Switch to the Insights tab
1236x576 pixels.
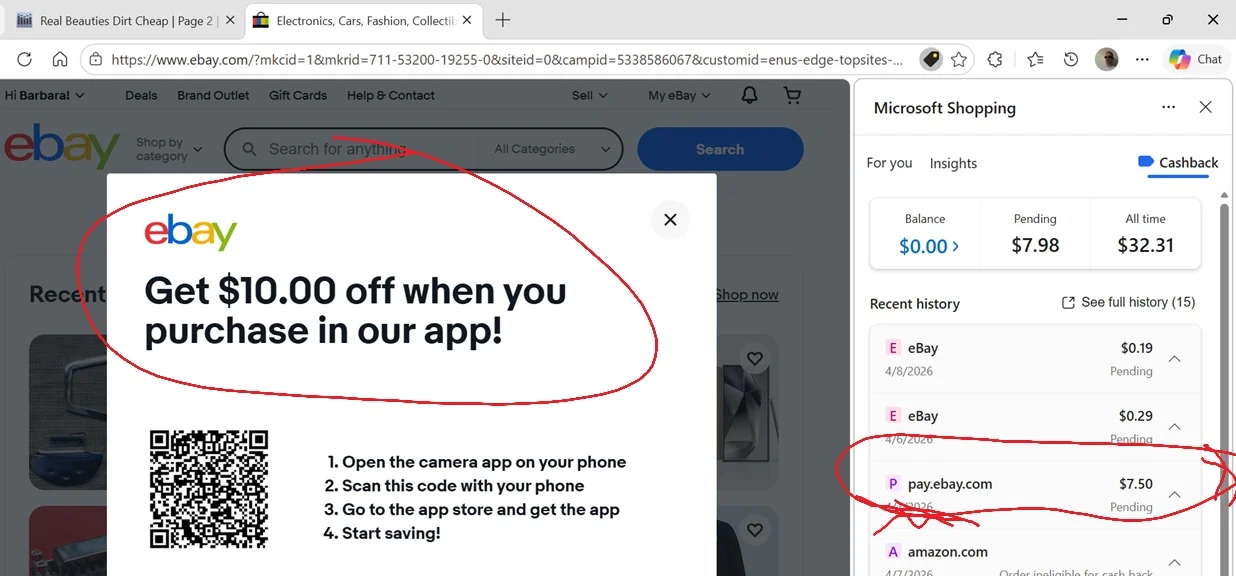click(953, 163)
